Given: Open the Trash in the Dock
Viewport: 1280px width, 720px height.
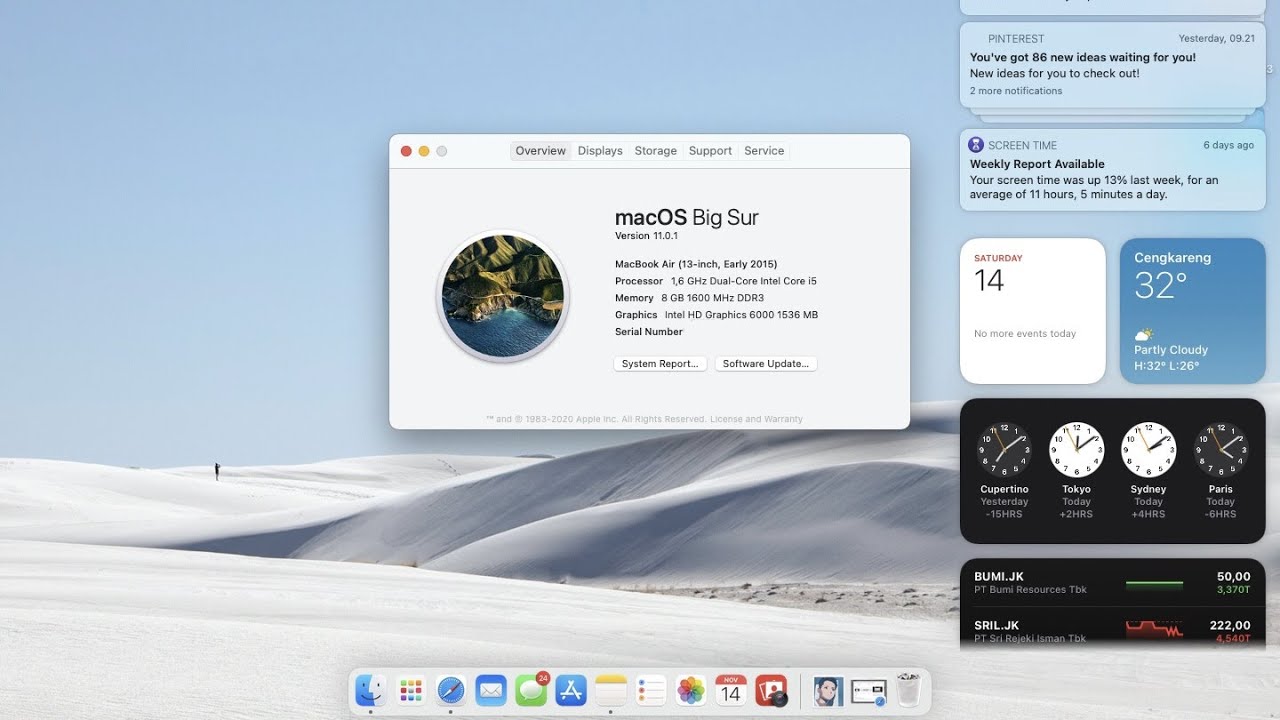Looking at the screenshot, I should 908,690.
